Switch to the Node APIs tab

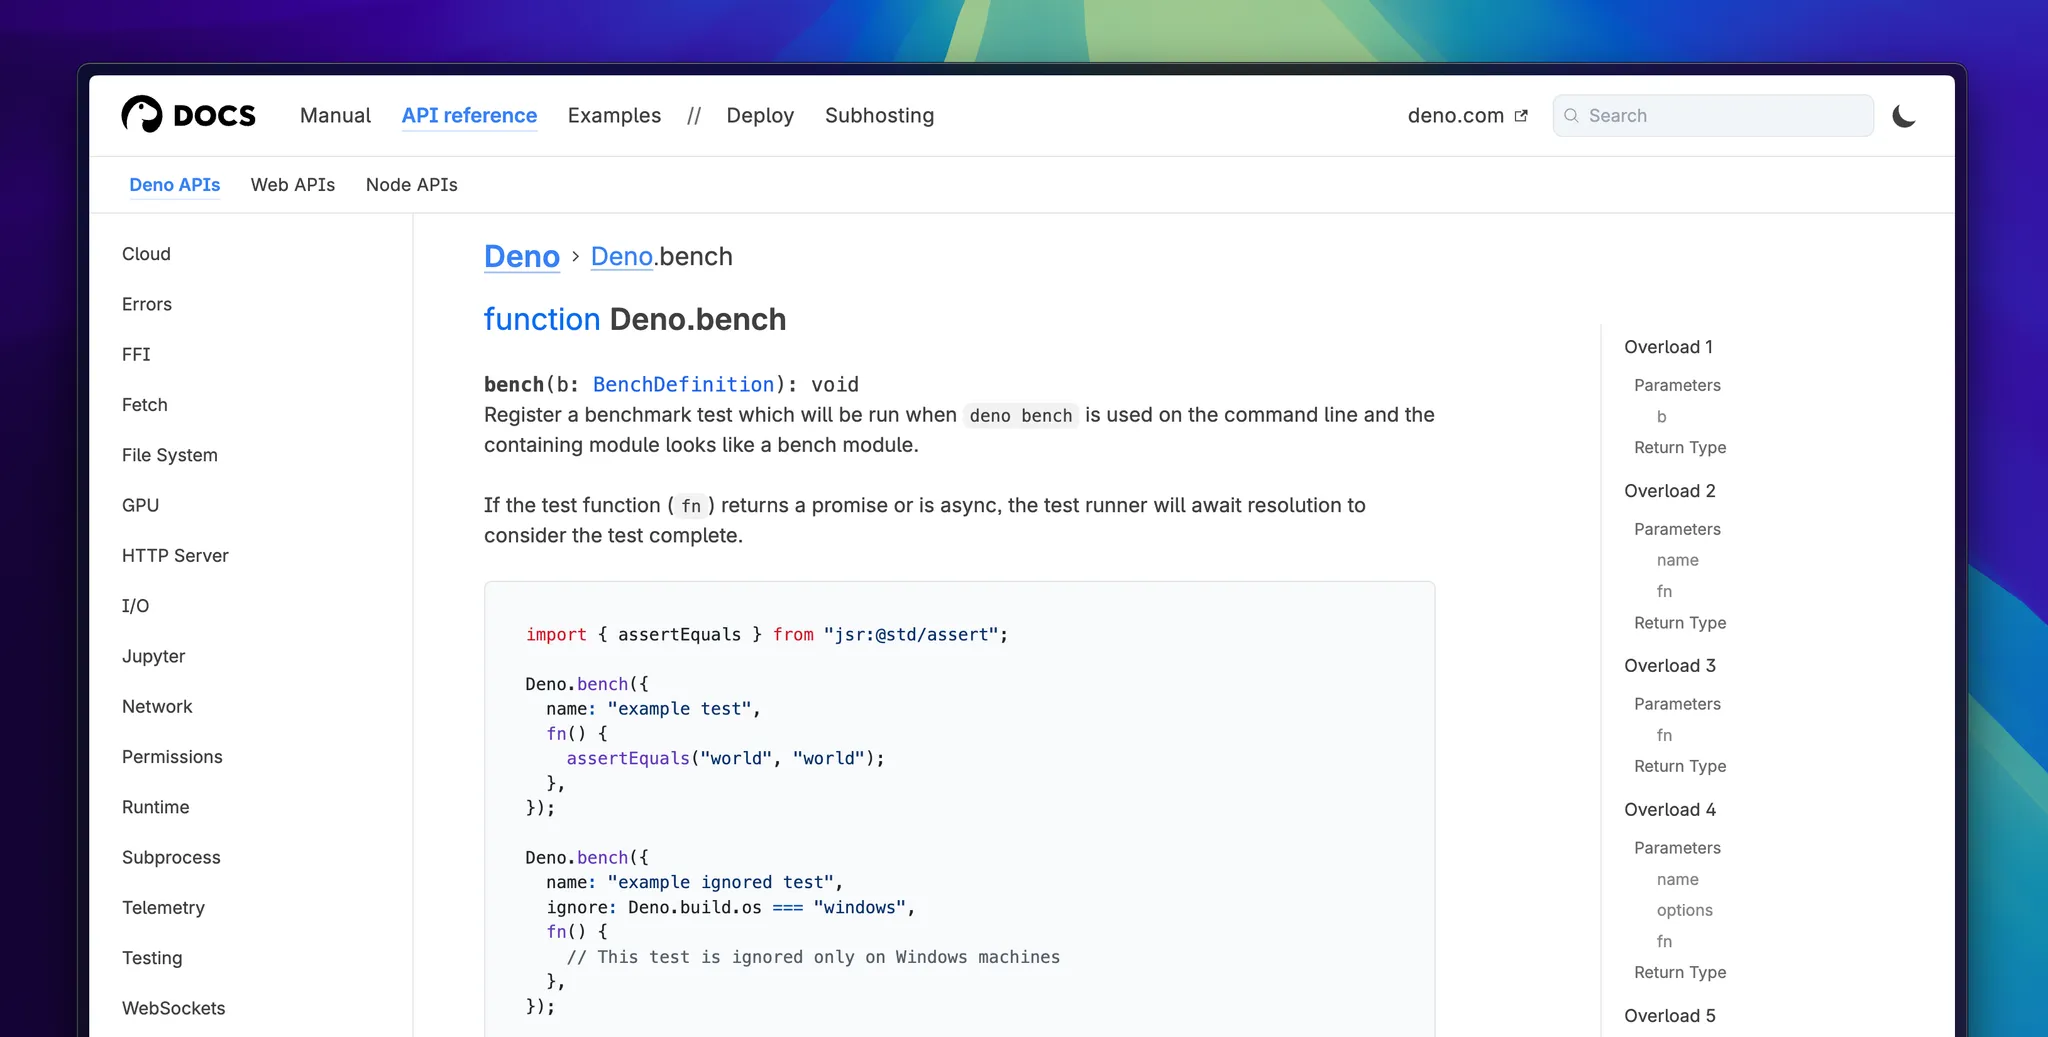(x=410, y=185)
